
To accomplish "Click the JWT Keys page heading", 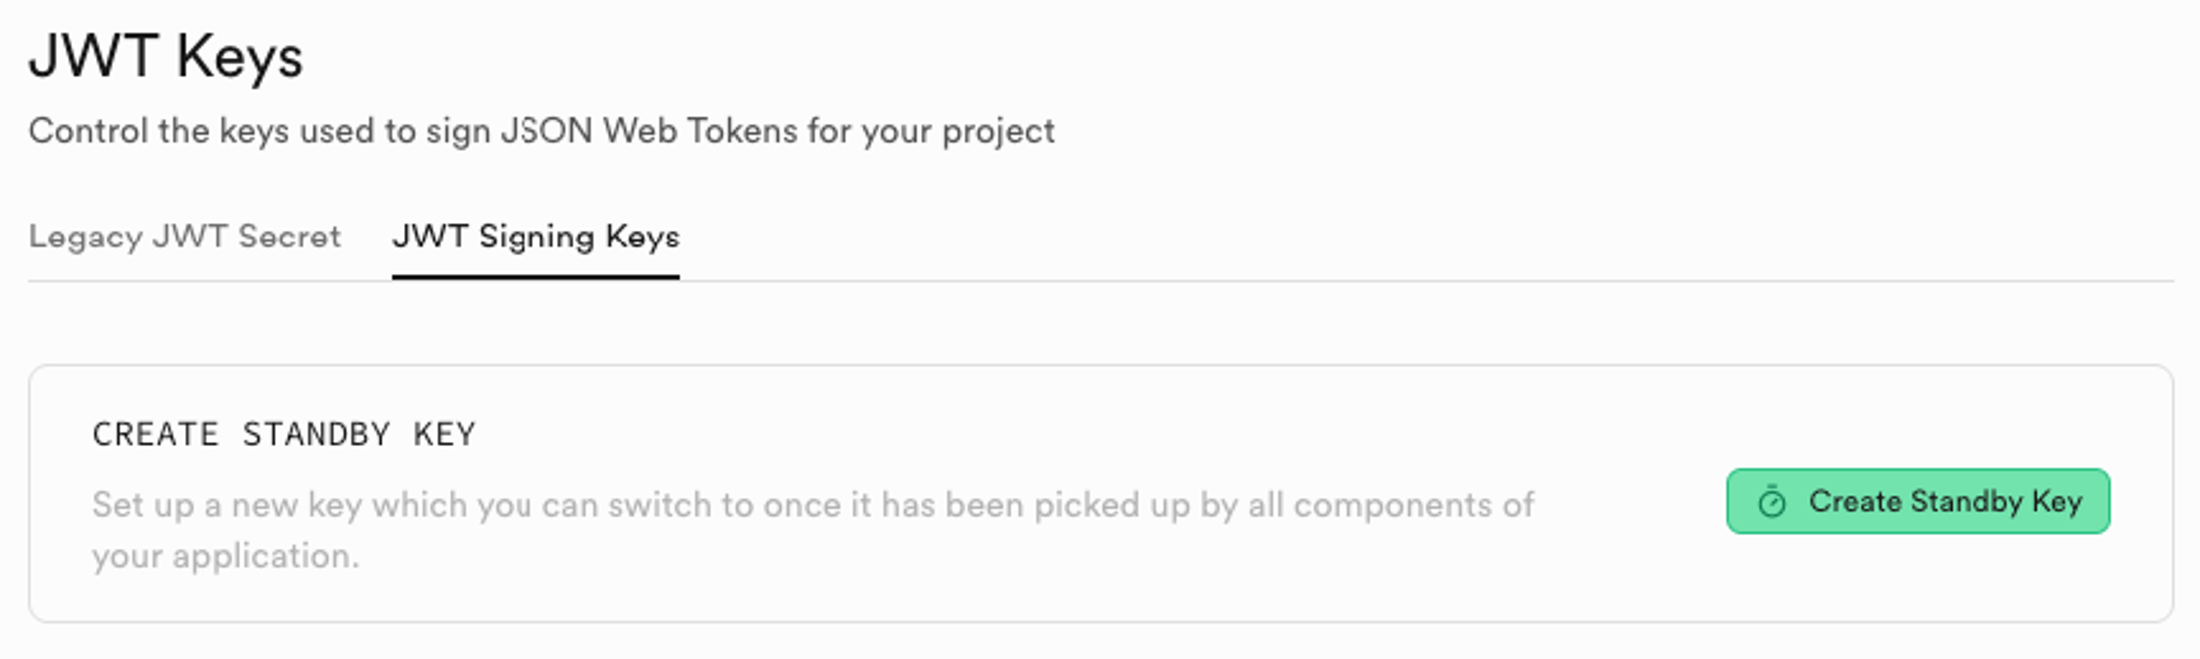I will coord(166,56).
